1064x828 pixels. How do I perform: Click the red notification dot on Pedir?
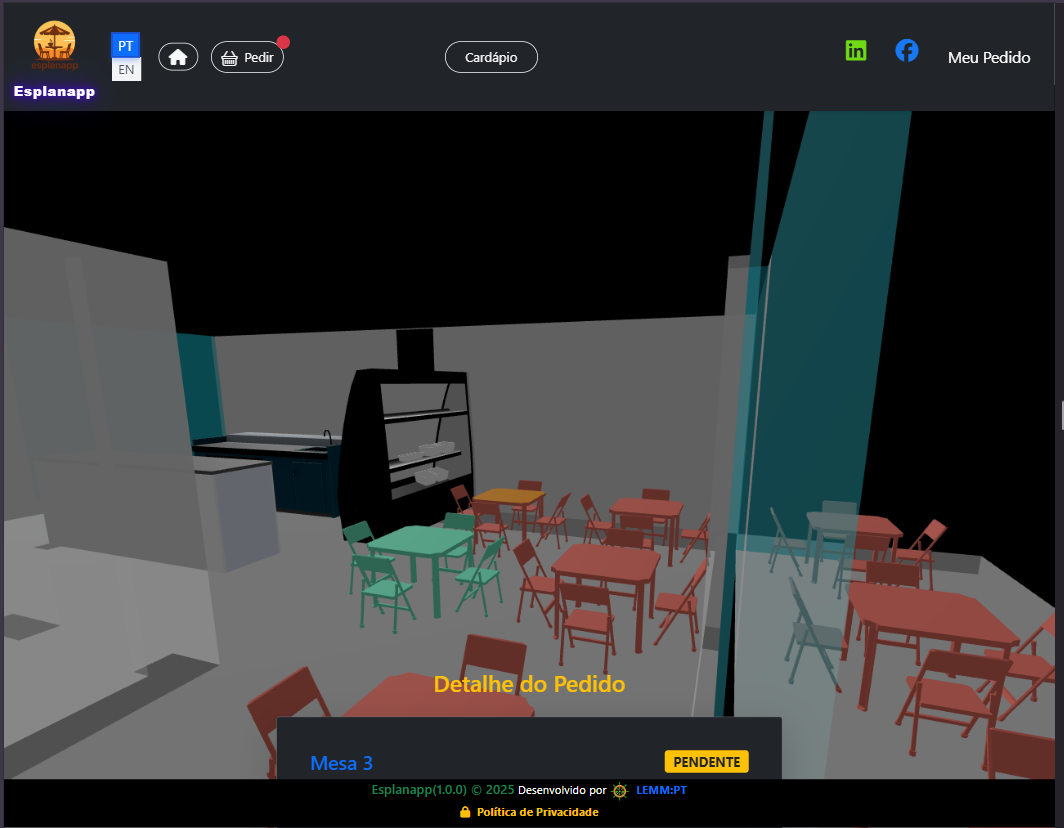pyautogui.click(x=283, y=42)
